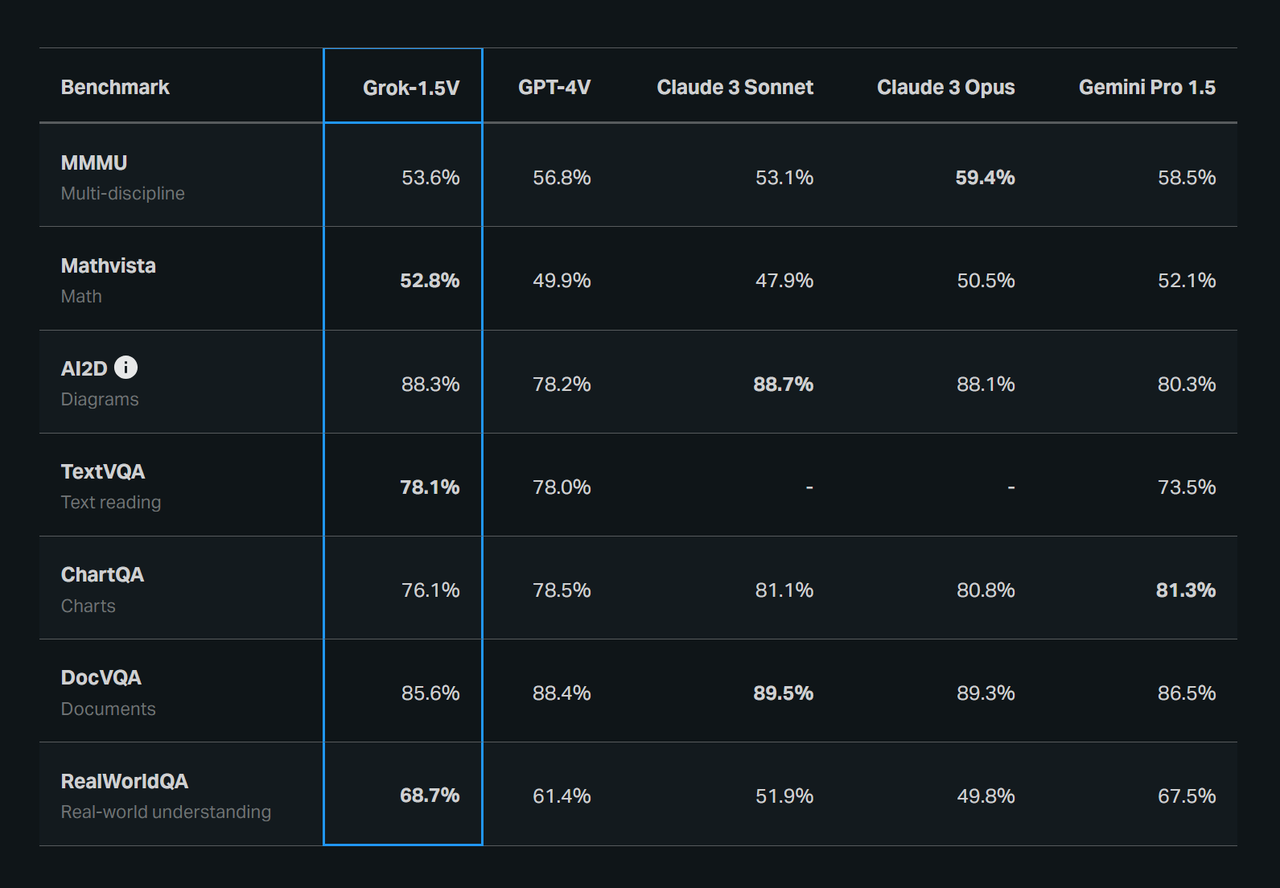Click the Gemini Pro 1.5 column header
1280x888 pixels.
point(1147,87)
